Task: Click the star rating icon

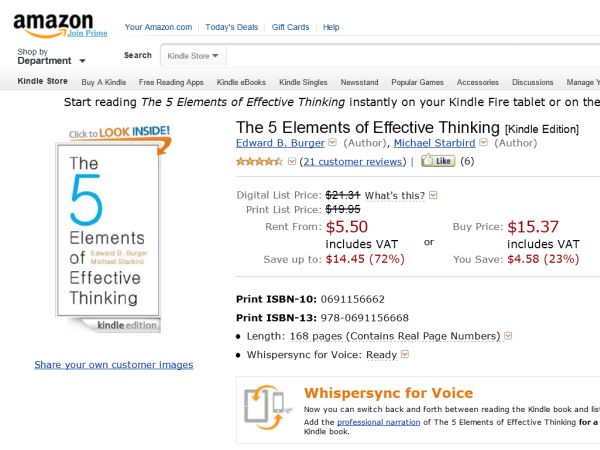Action: point(259,161)
